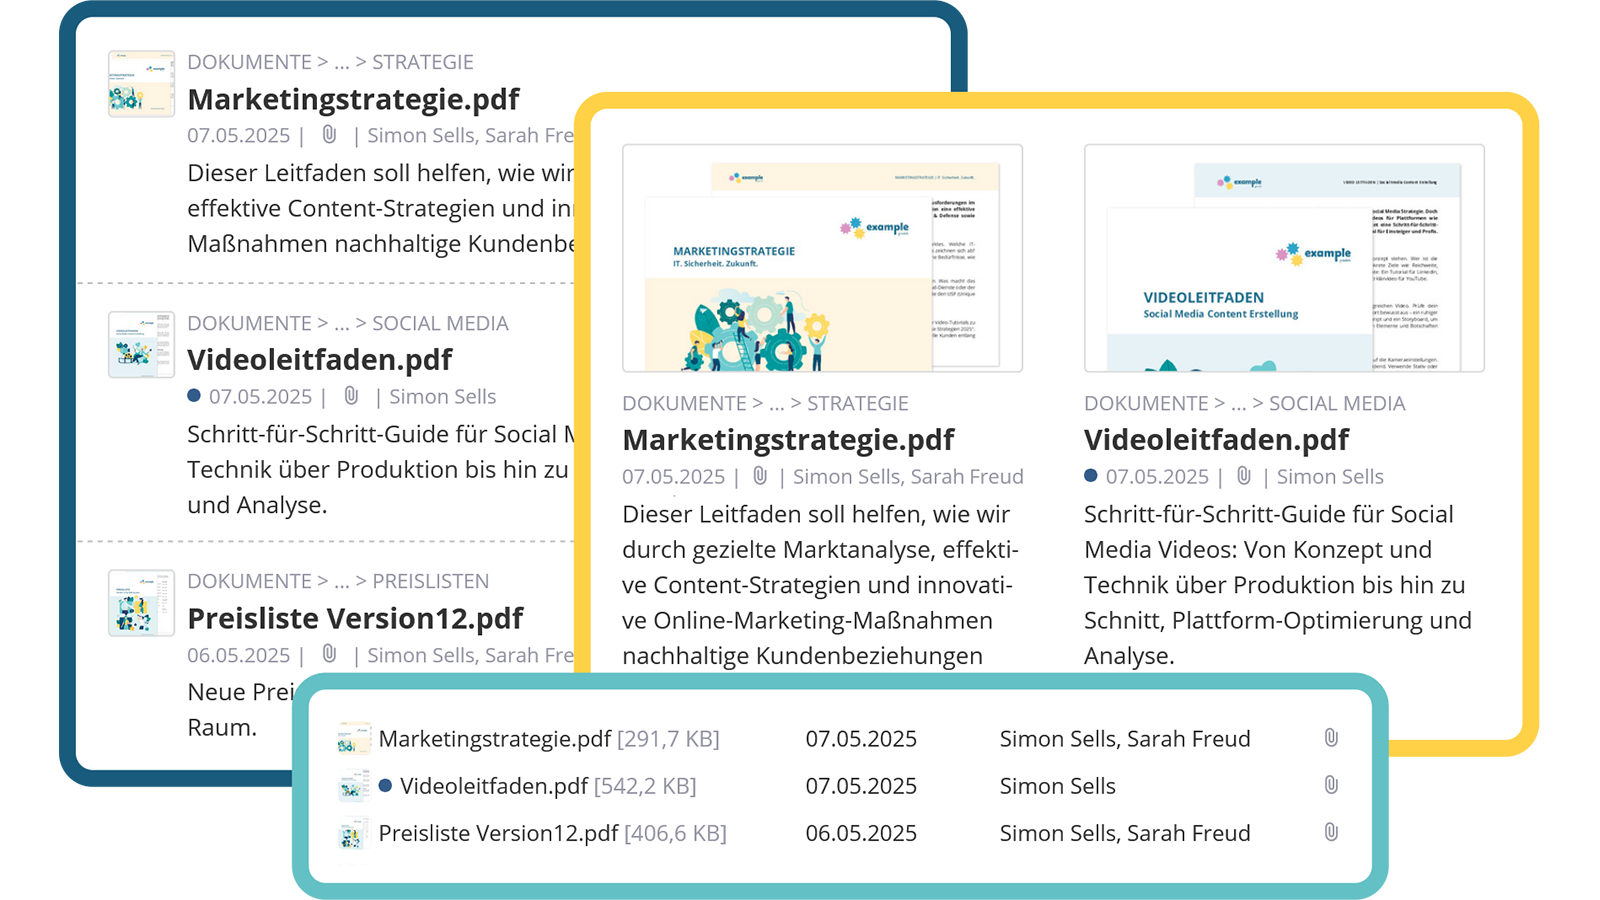The height and width of the screenshot is (900, 1600).
Task: Click author Simon Sells in Videoleitfaden table row
Action: [1057, 786]
